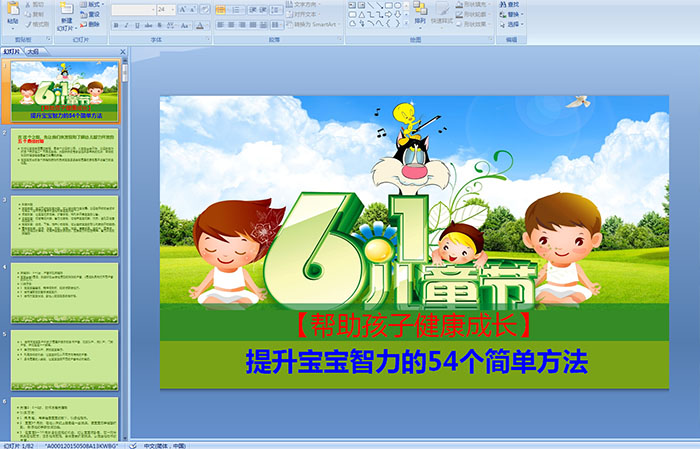The height and width of the screenshot is (449, 700).
Task: Increase the list indent level
Action: pyautogui.click(x=263, y=10)
